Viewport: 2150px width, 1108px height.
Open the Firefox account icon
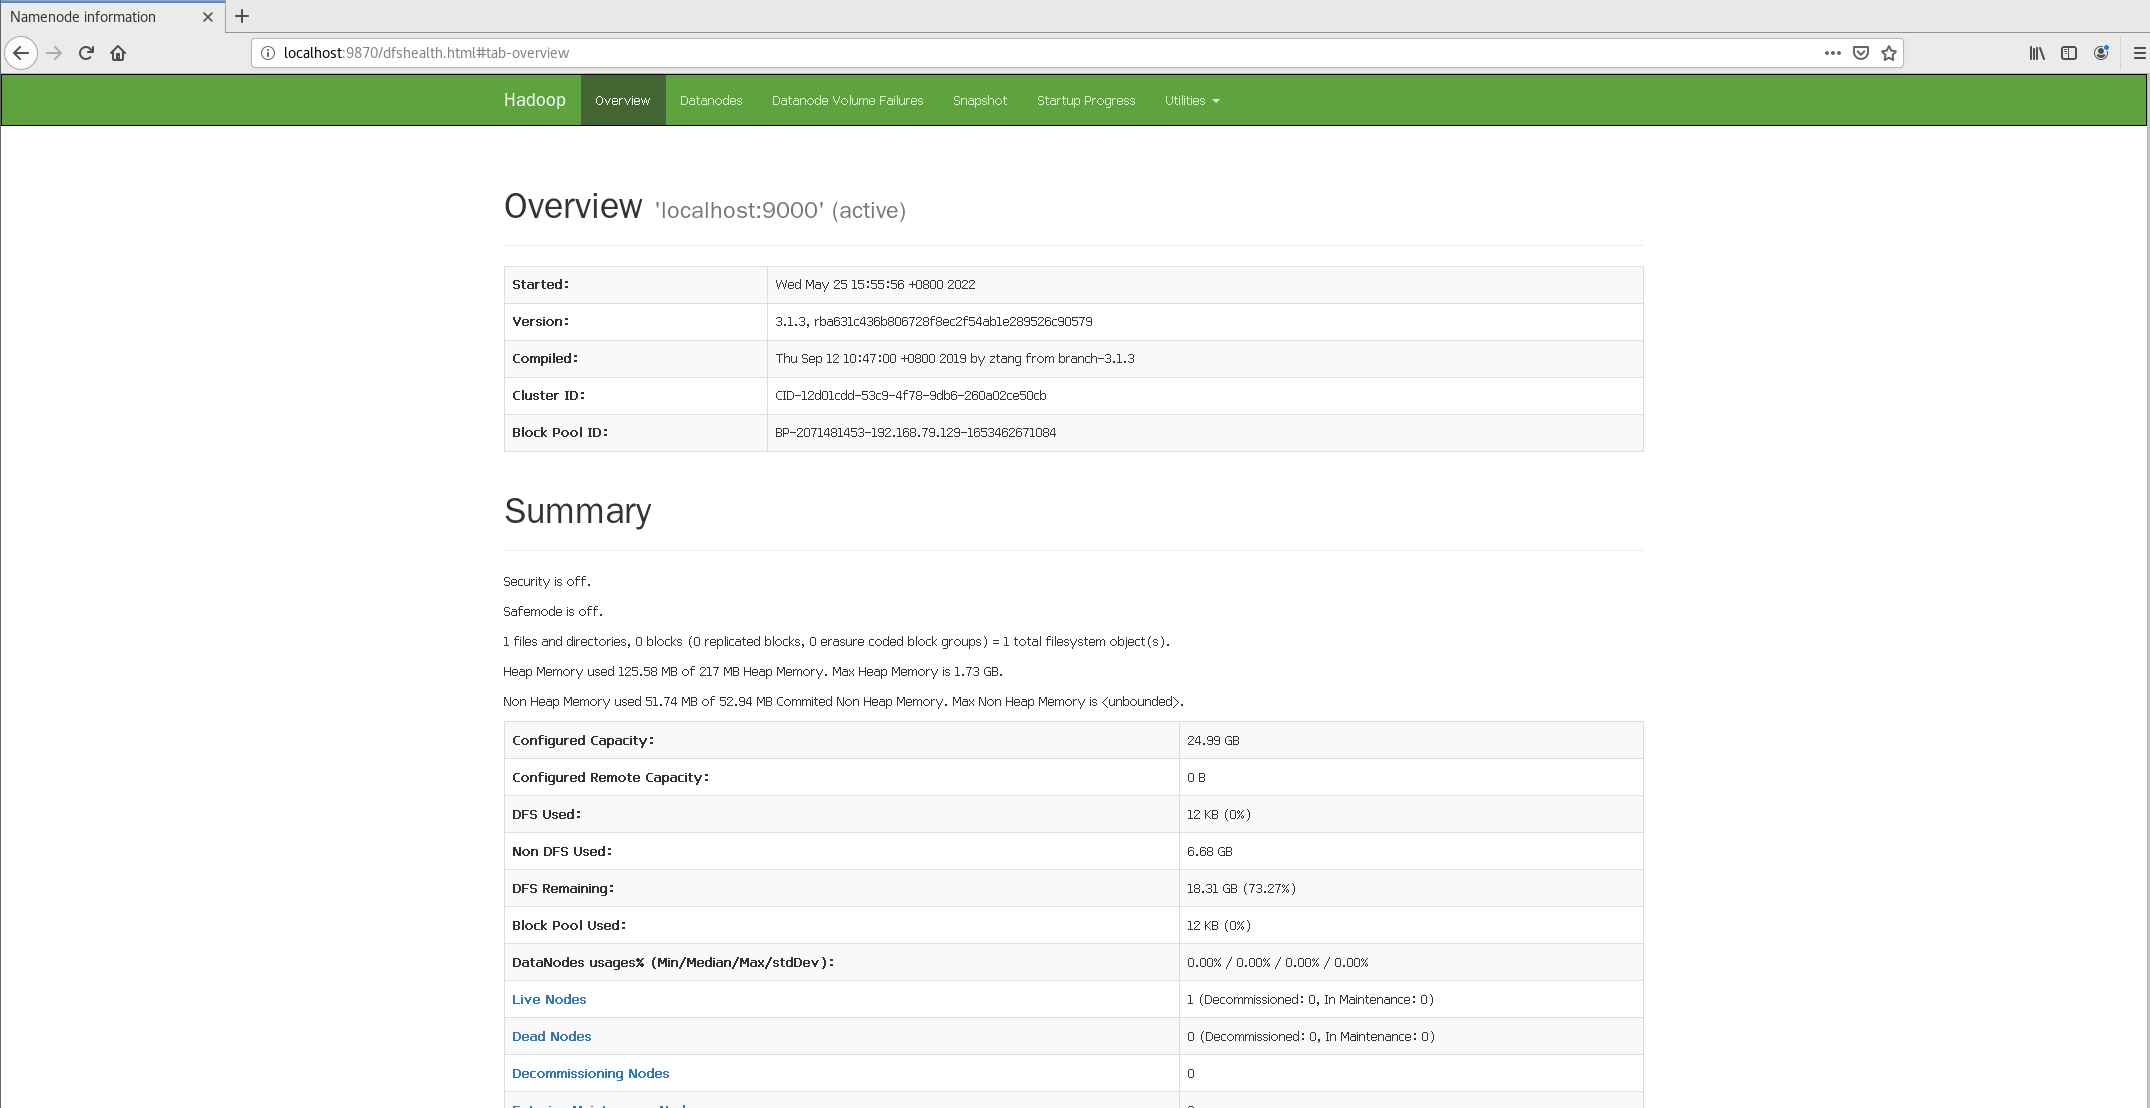(2101, 53)
